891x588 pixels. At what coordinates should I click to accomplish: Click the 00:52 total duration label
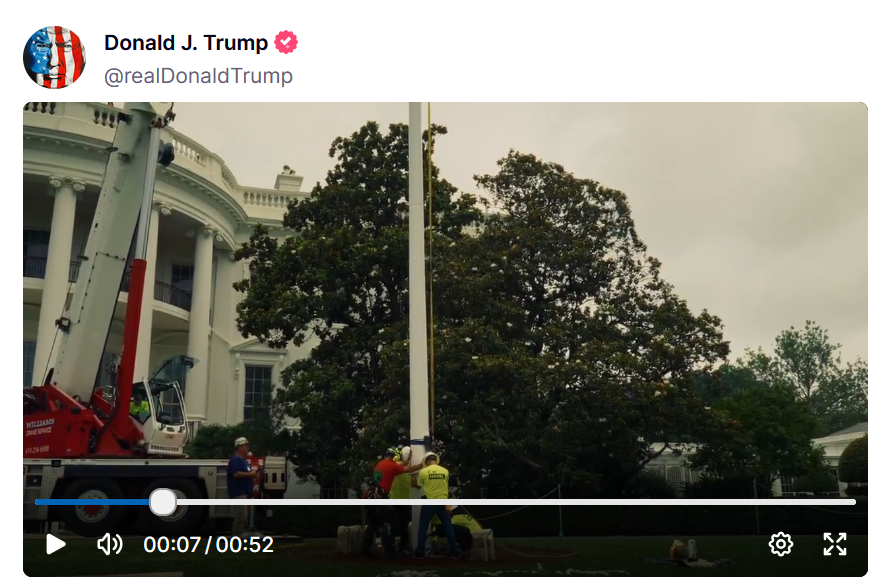pos(244,545)
